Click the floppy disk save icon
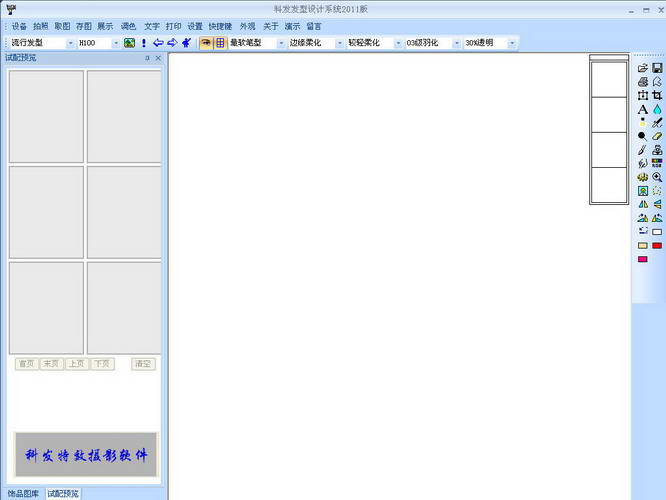 tap(657, 68)
